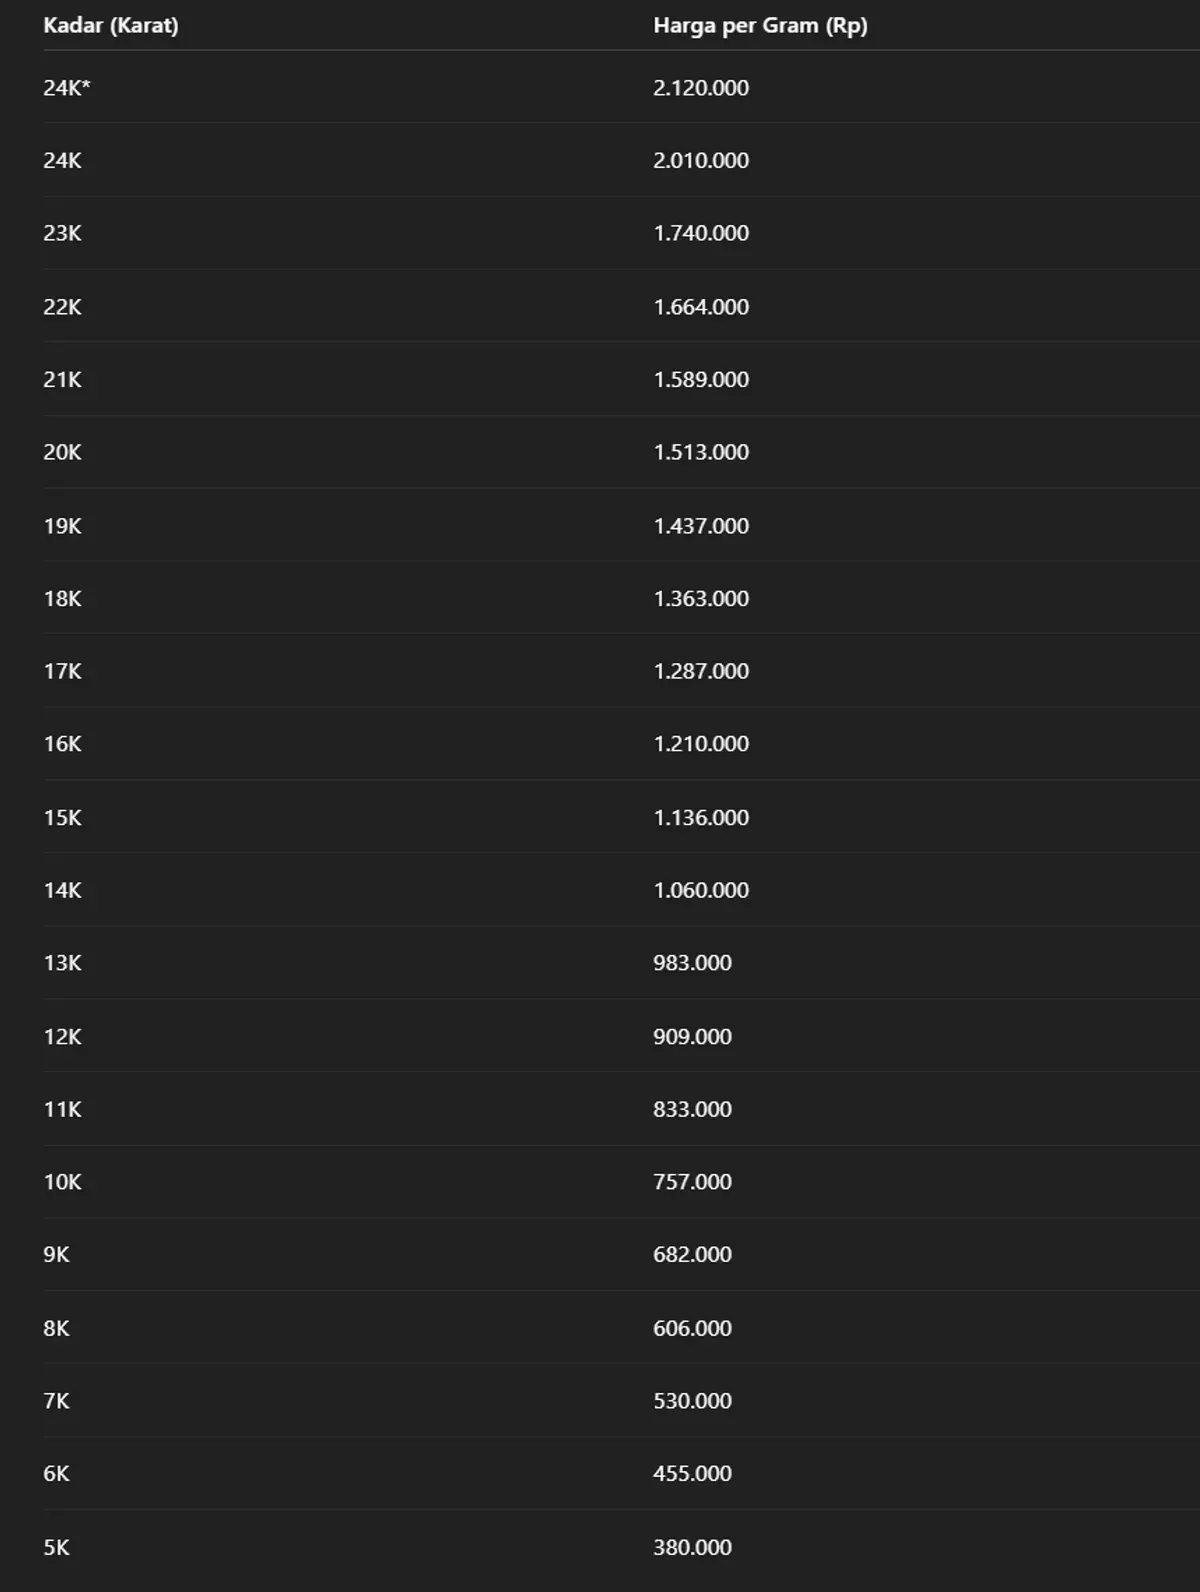Click the "Harga per Gram (Rp)" header
This screenshot has width=1200, height=1592.
pos(760,26)
